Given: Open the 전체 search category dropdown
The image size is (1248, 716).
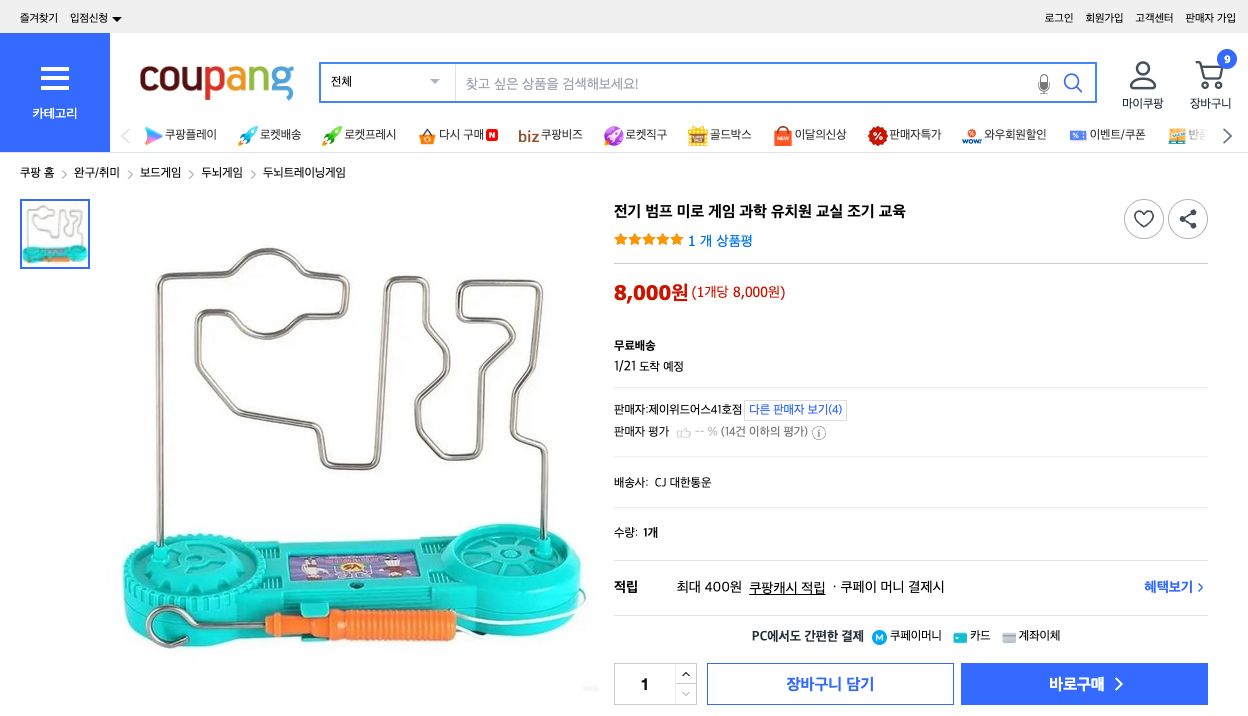Looking at the screenshot, I should click(385, 82).
